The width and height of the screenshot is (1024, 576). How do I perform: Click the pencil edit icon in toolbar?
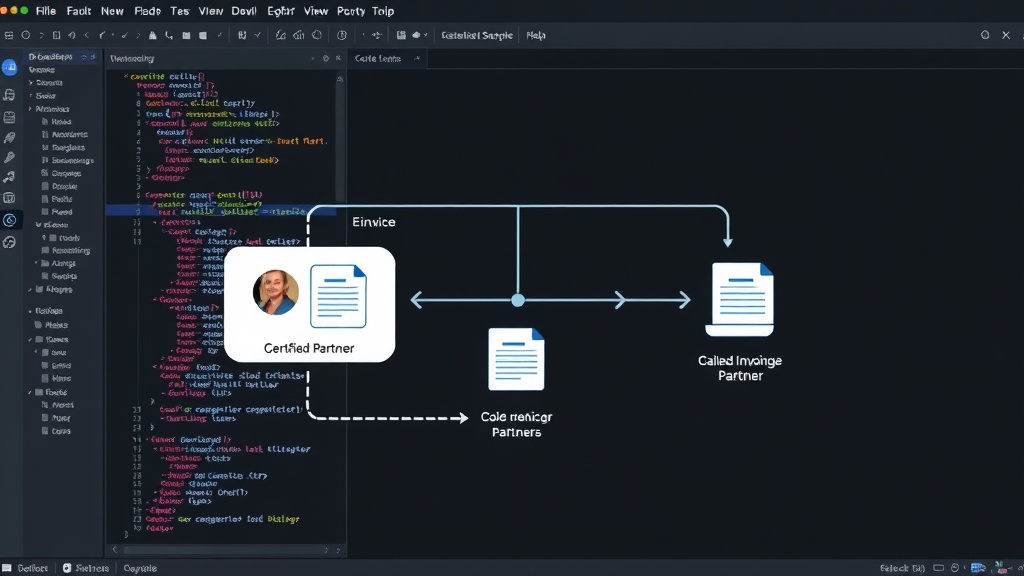pos(280,35)
